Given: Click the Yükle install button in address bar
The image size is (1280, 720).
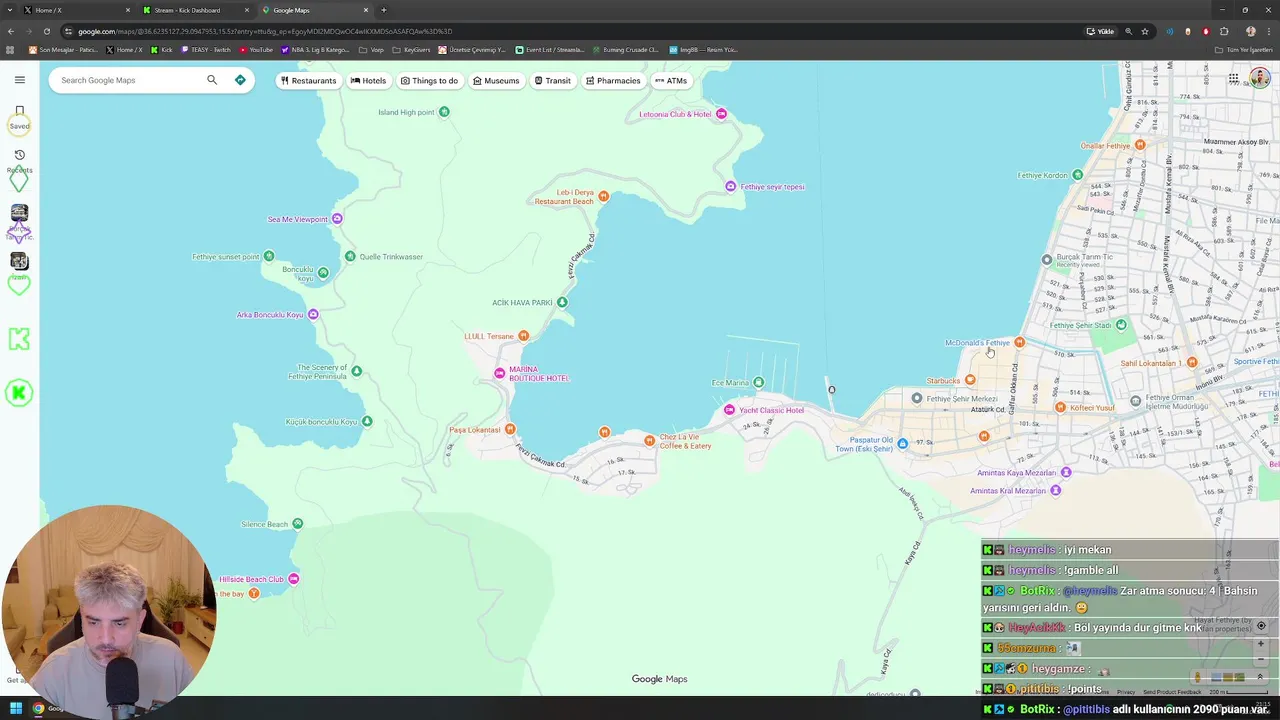Looking at the screenshot, I should pyautogui.click(x=1100, y=31).
